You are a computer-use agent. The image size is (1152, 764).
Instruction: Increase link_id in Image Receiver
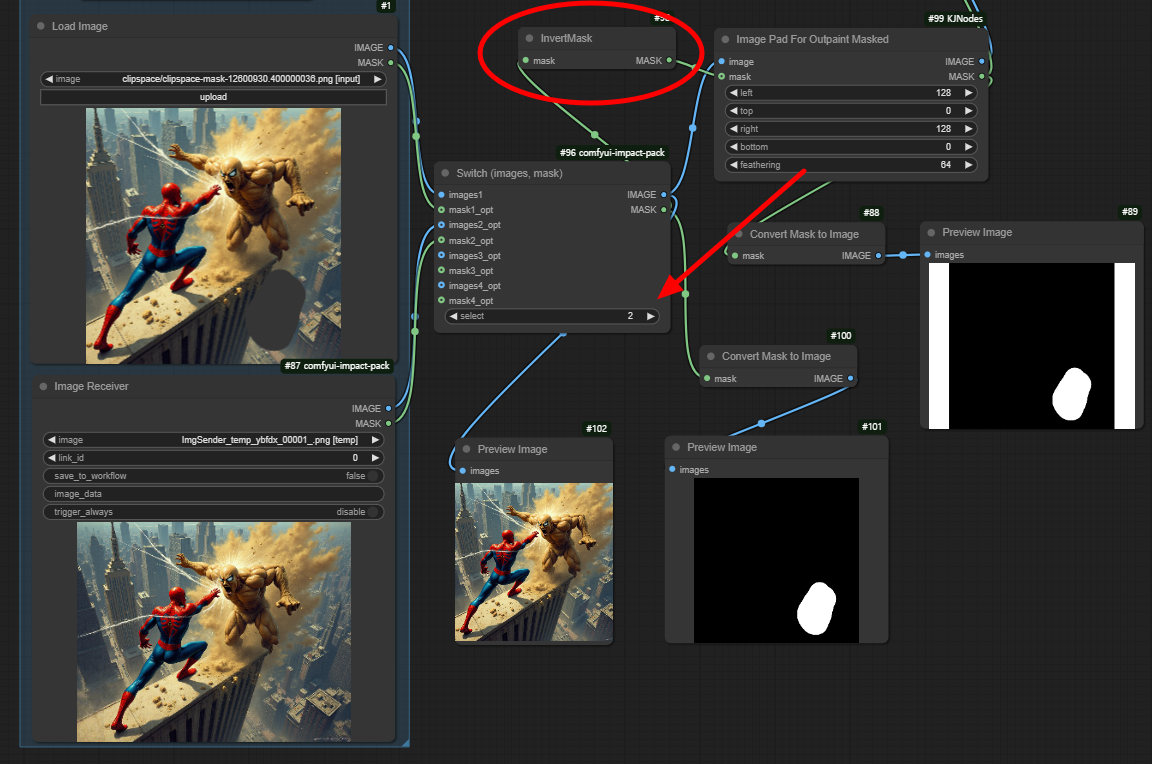click(x=375, y=458)
